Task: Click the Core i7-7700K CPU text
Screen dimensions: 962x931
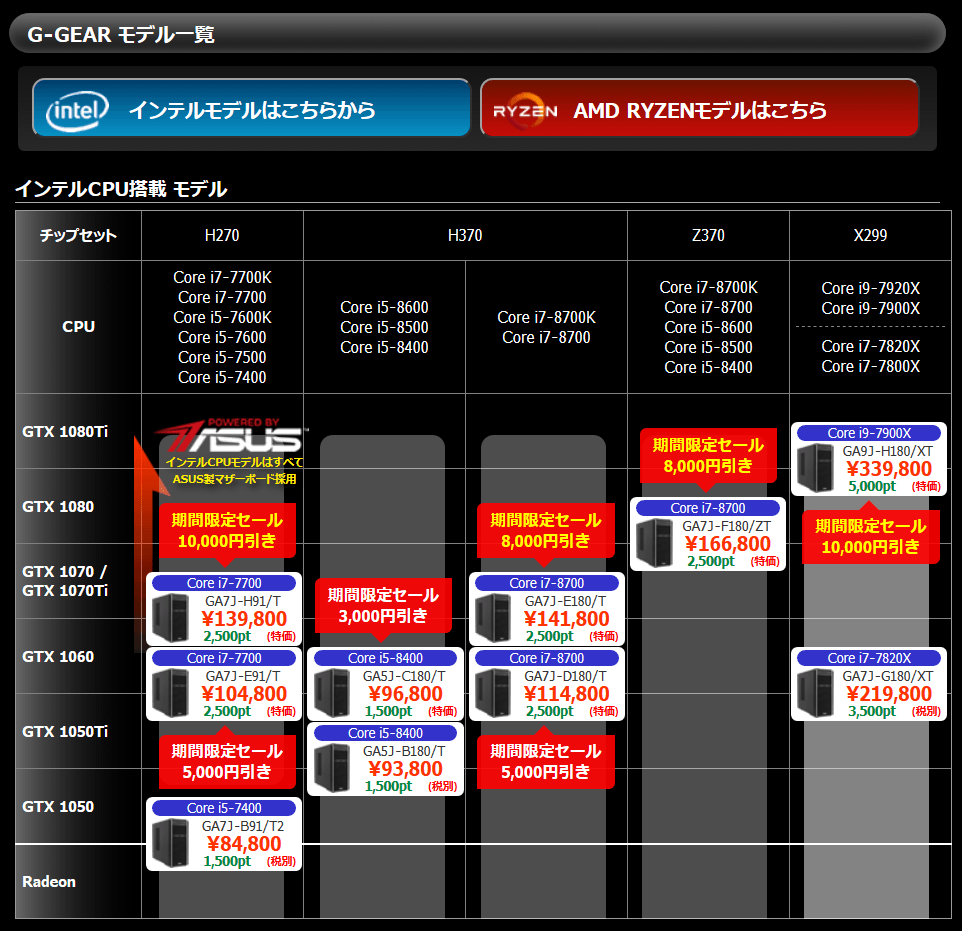Action: point(222,277)
